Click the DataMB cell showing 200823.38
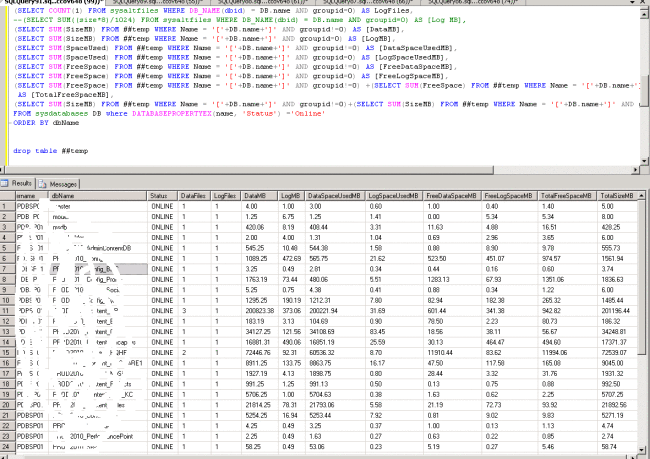The image size is (650, 459). [259, 310]
